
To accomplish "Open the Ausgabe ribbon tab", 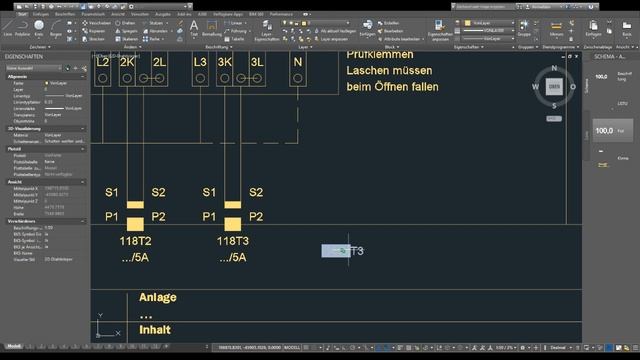I will (163, 14).
